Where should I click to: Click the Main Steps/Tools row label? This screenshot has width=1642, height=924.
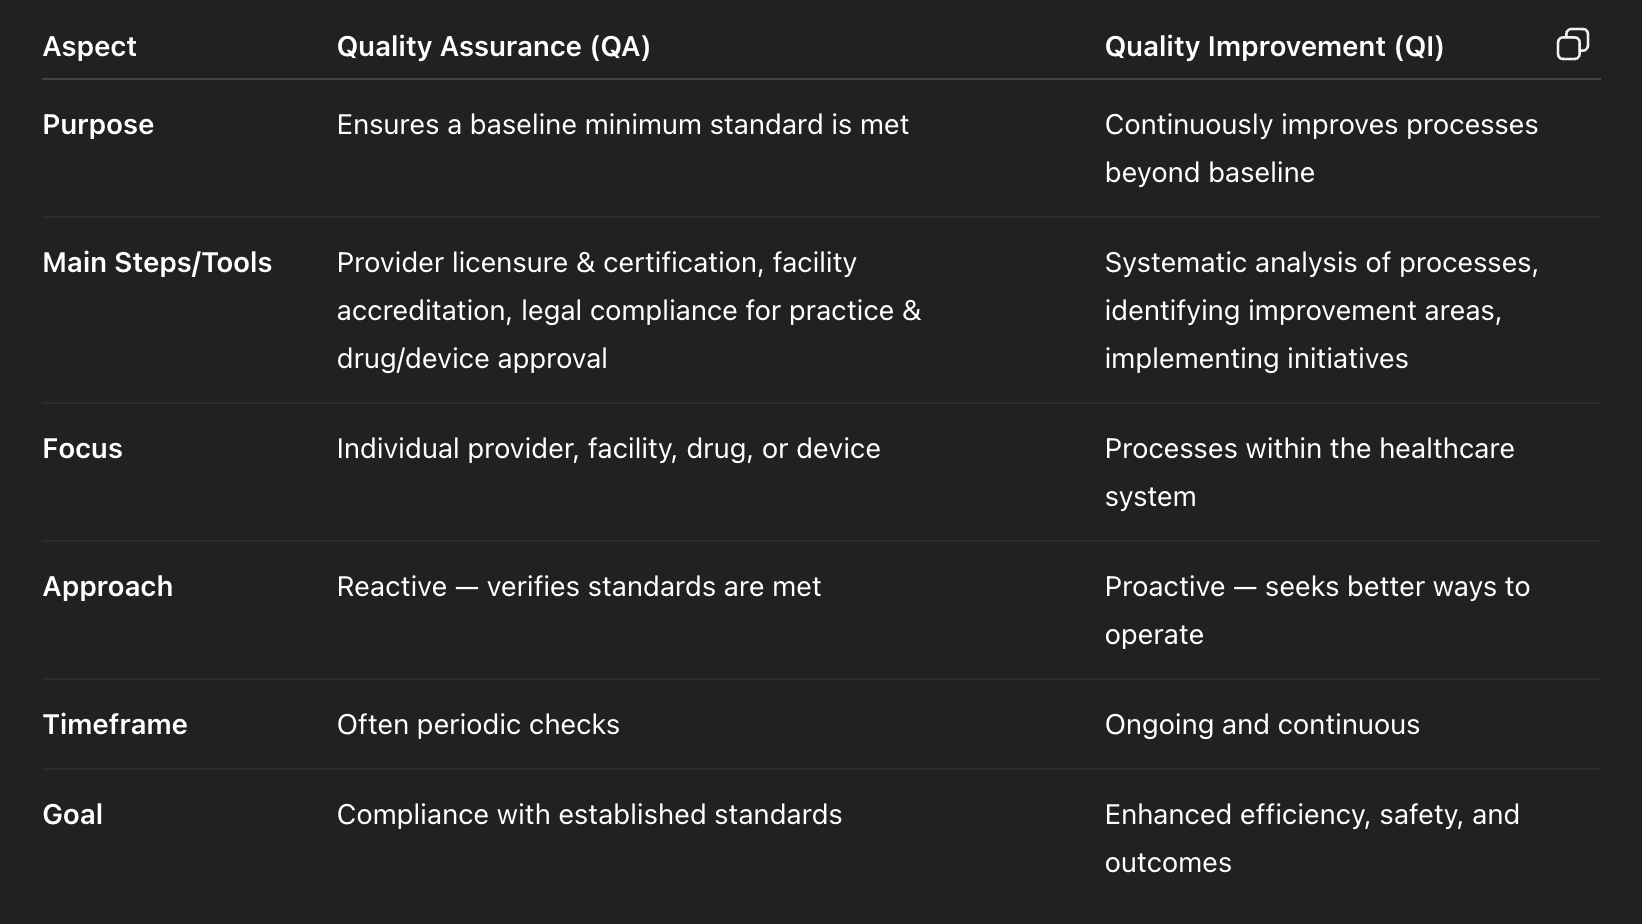pyautogui.click(x=157, y=262)
